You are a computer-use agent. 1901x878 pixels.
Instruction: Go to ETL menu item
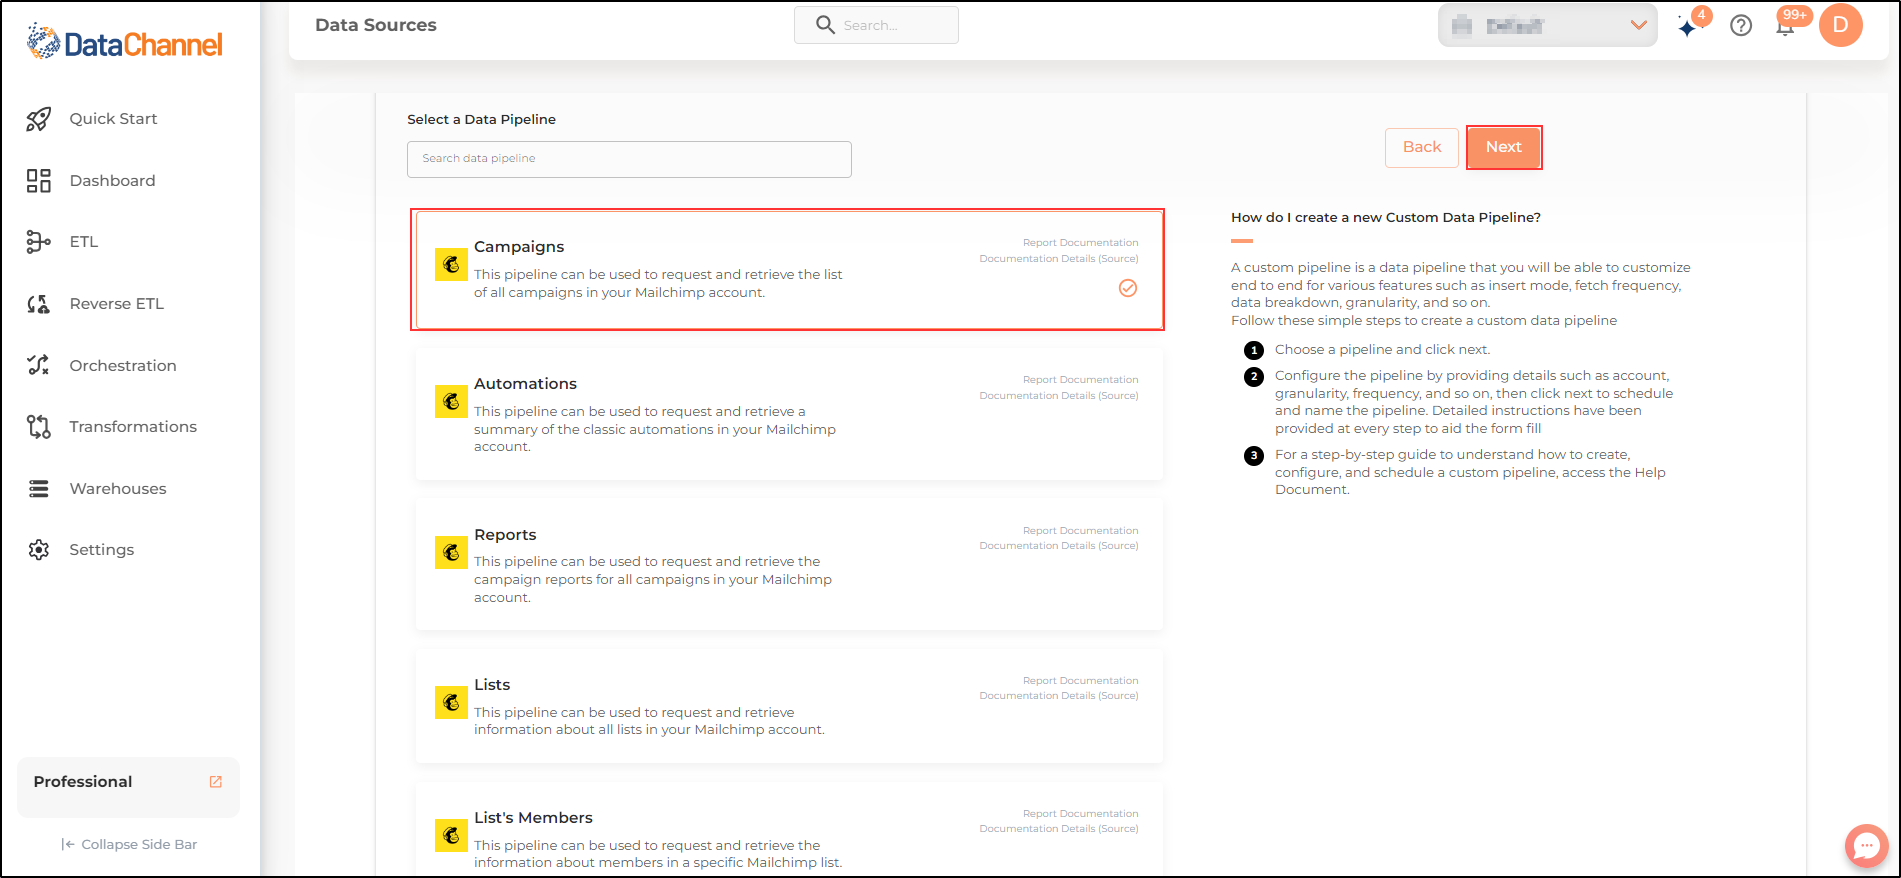point(84,242)
